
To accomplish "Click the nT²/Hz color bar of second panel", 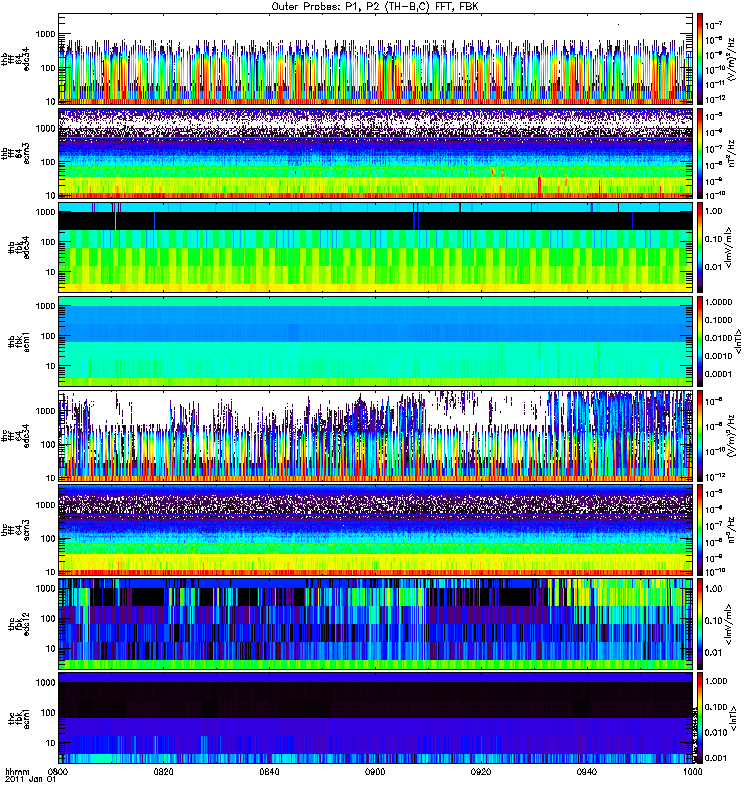I will 700,153.
